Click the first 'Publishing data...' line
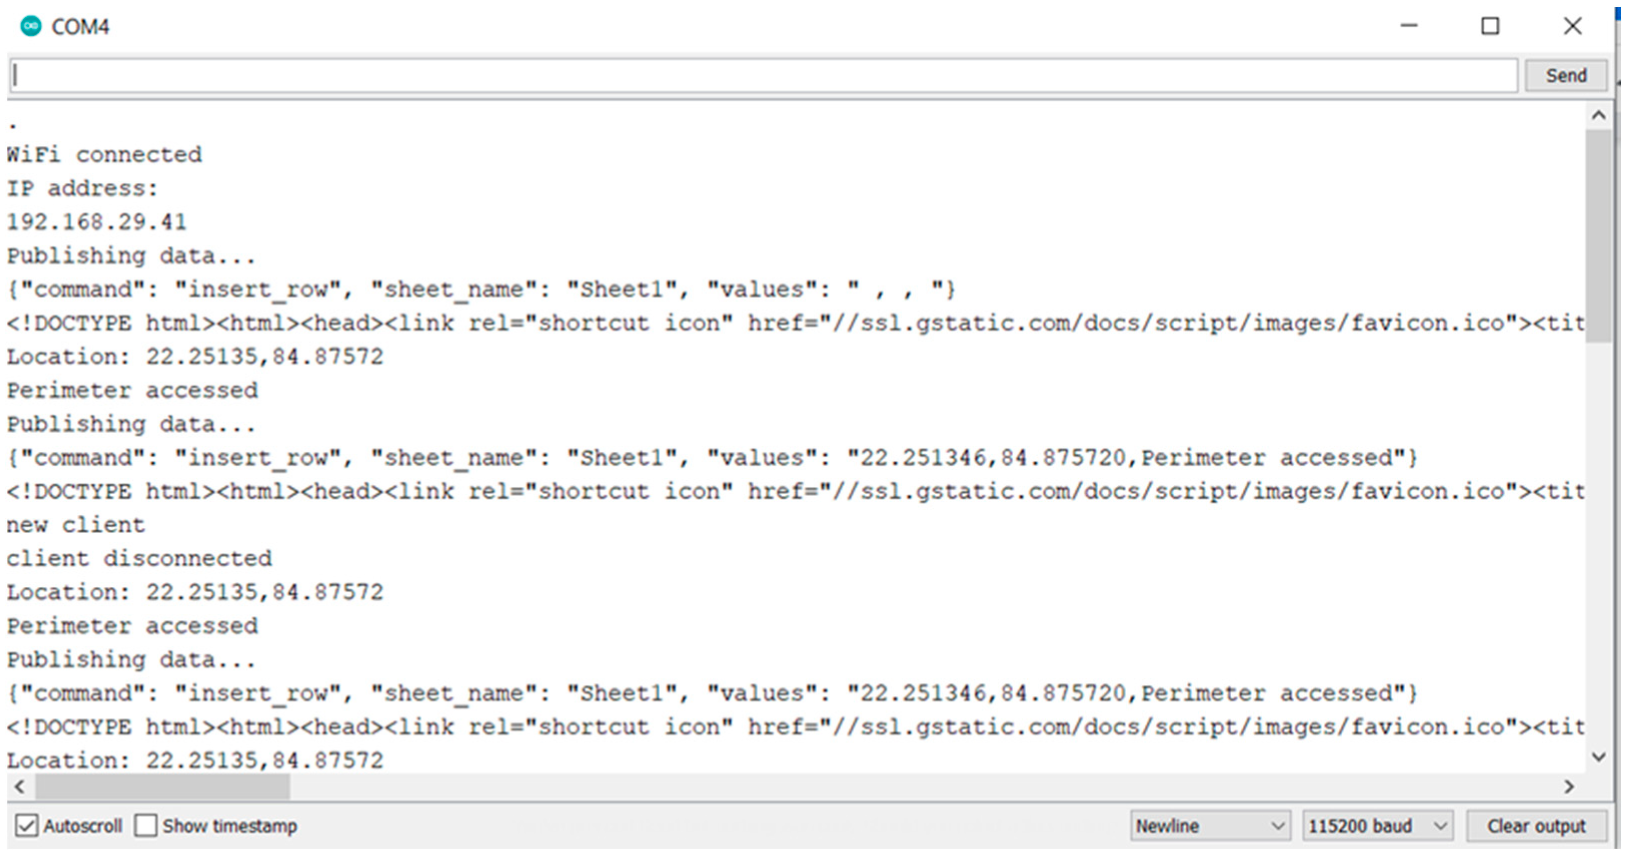Image resolution: width=1629 pixels, height=857 pixels. [x=131, y=256]
